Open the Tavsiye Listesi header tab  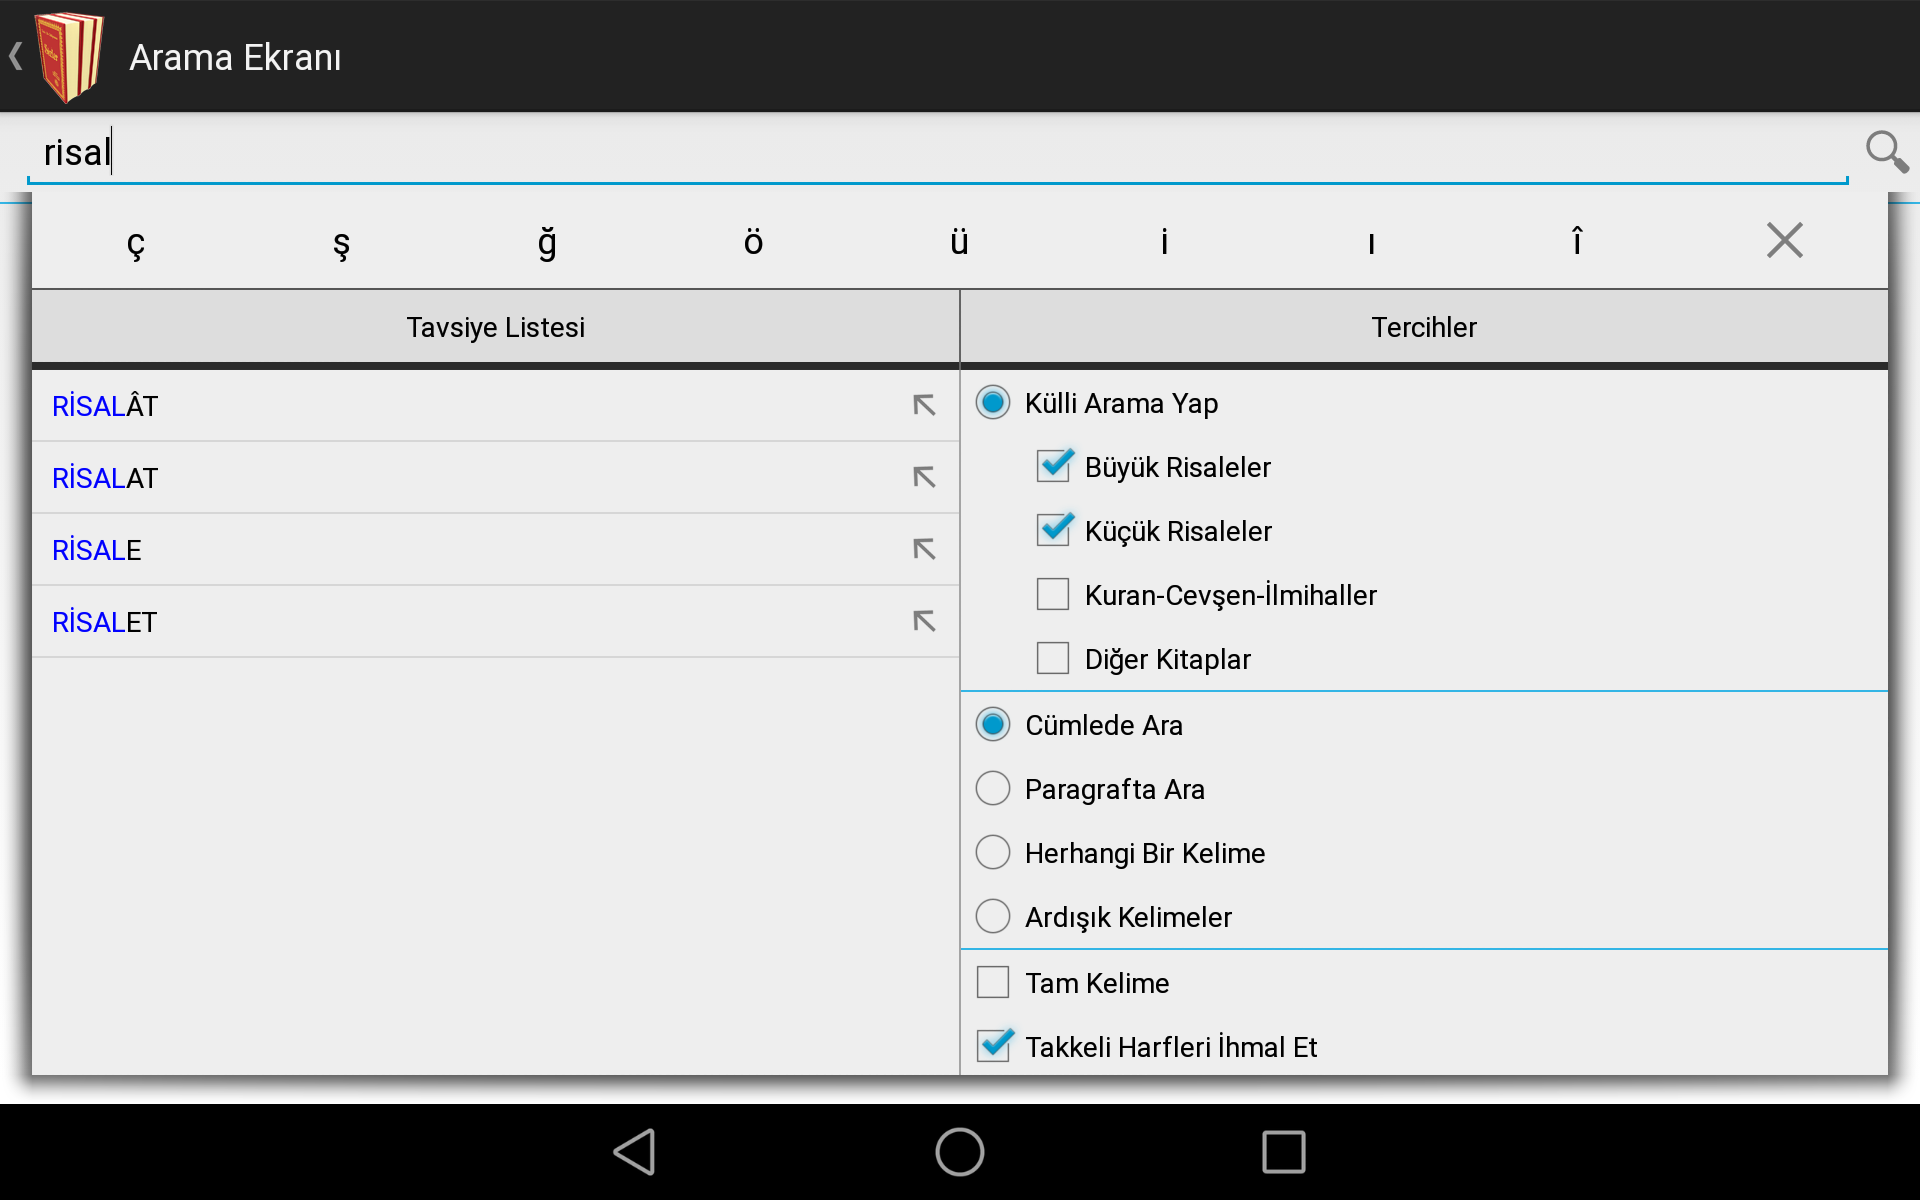(495, 327)
